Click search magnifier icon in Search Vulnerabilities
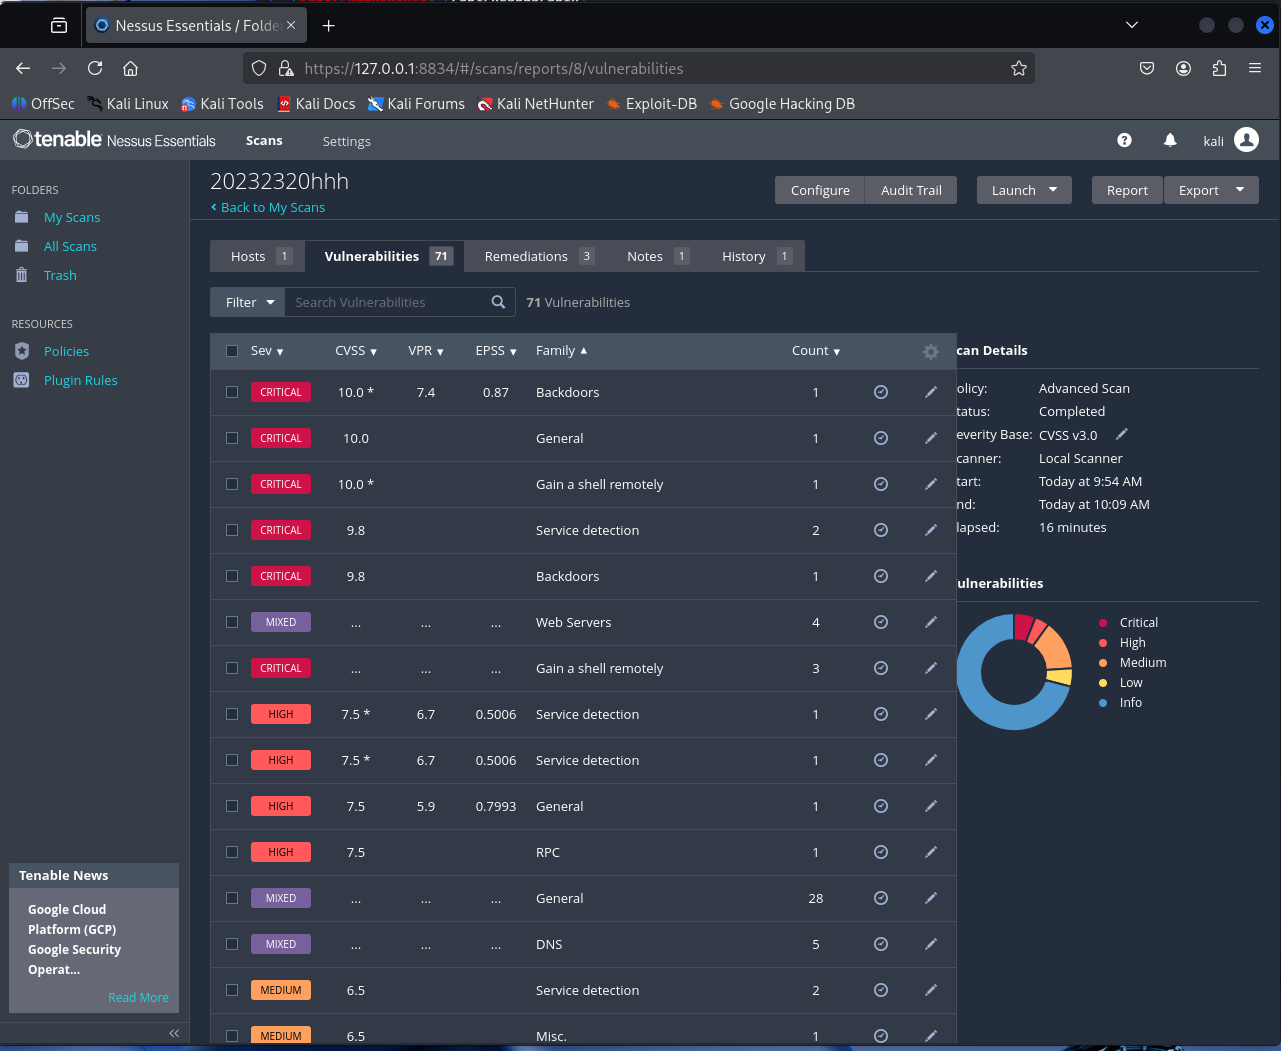 [x=498, y=302]
